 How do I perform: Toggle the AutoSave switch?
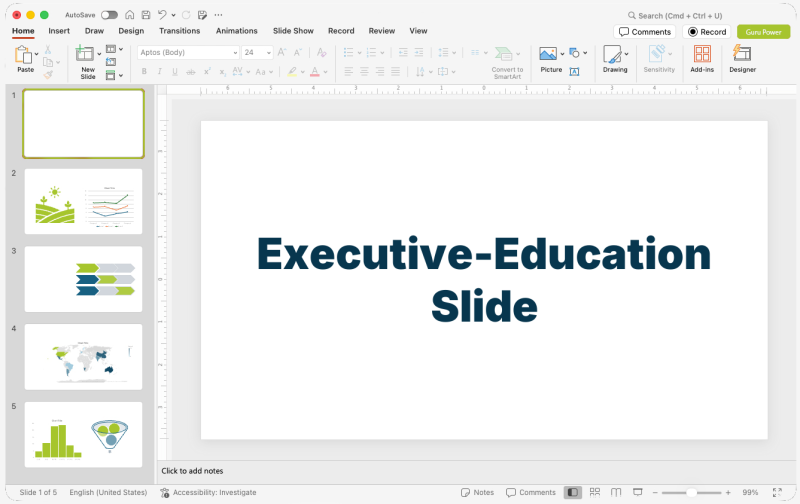coord(109,15)
